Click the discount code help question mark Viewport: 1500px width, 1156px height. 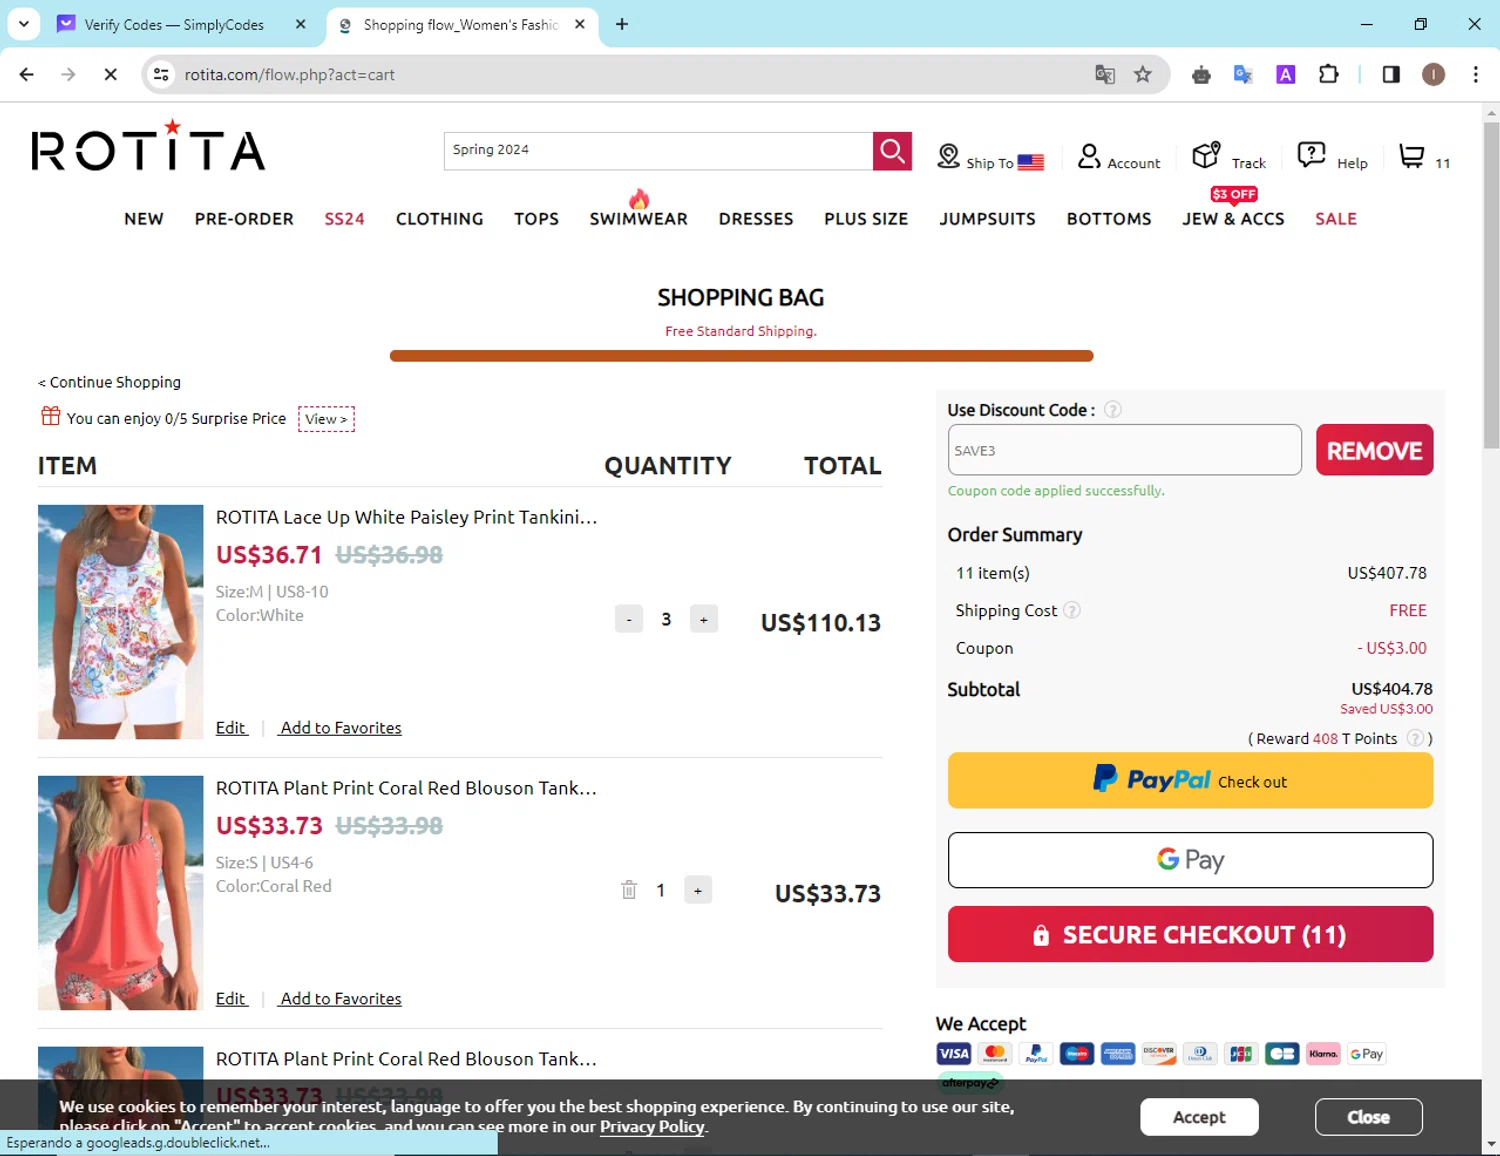(x=1112, y=410)
